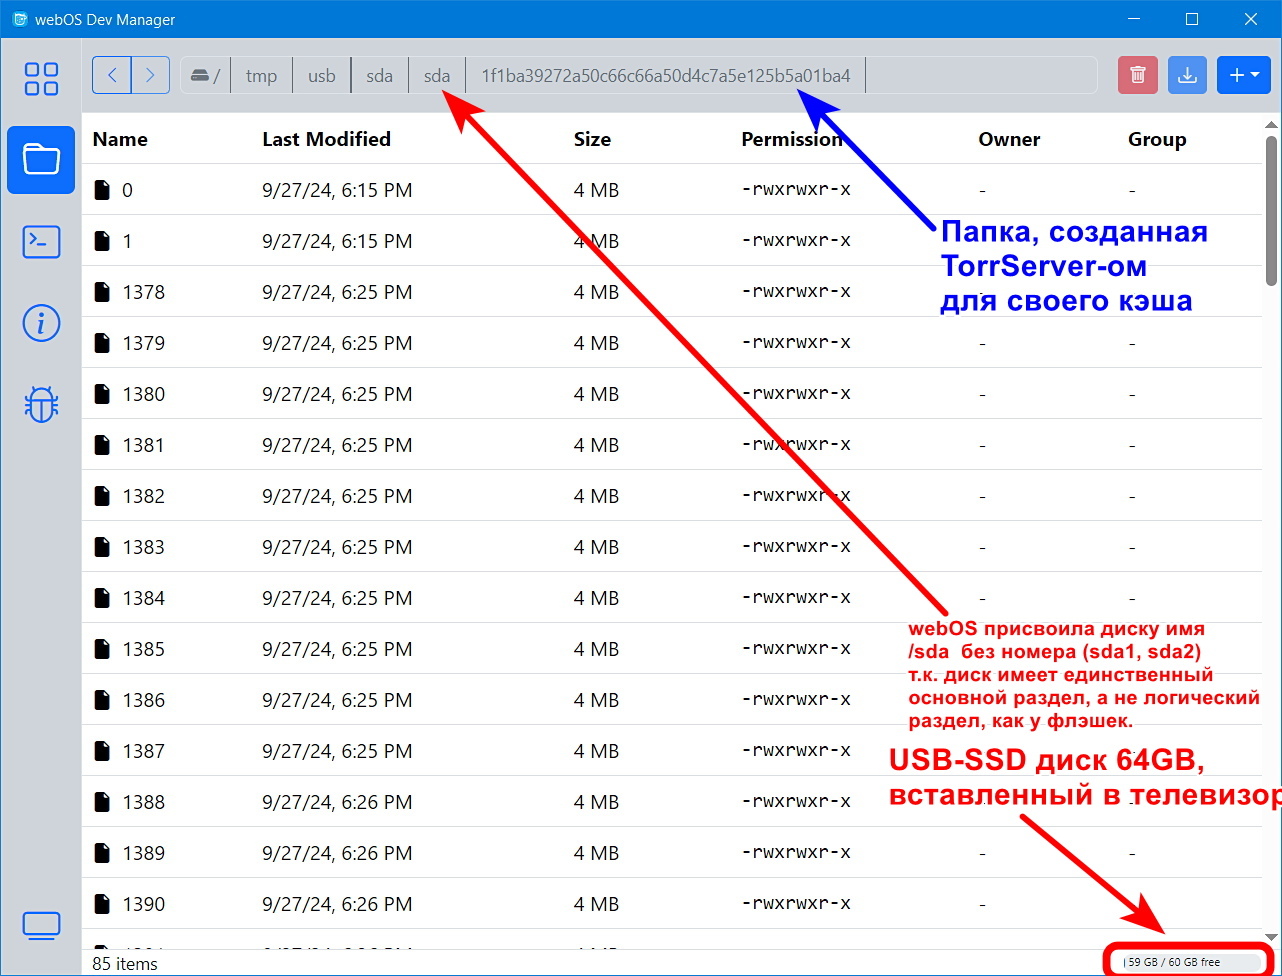Open the Debug bug sidebar icon

tap(41, 404)
